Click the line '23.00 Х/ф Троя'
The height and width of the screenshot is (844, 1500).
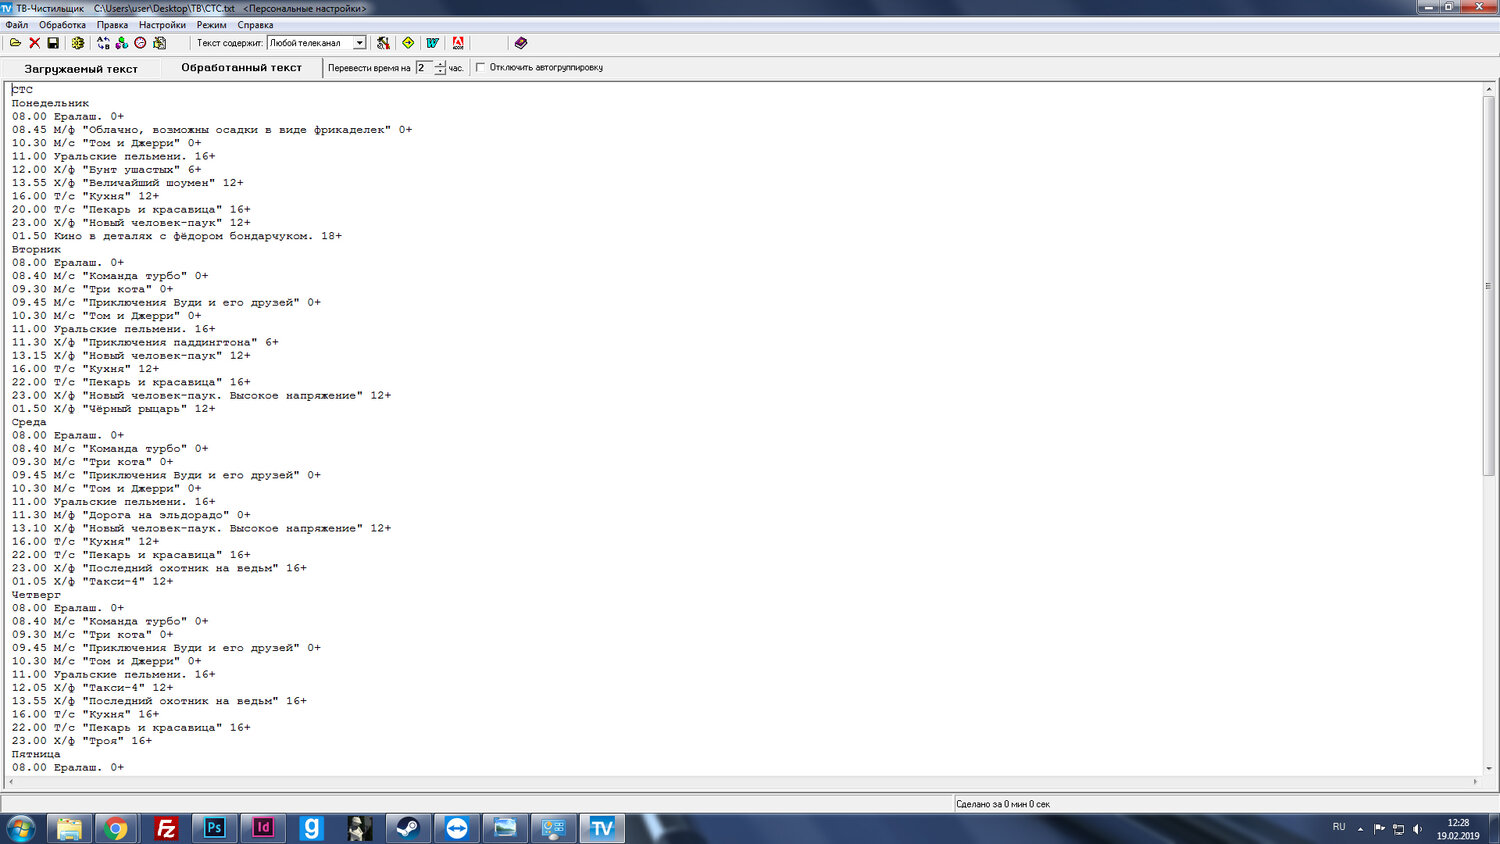[x=81, y=741]
